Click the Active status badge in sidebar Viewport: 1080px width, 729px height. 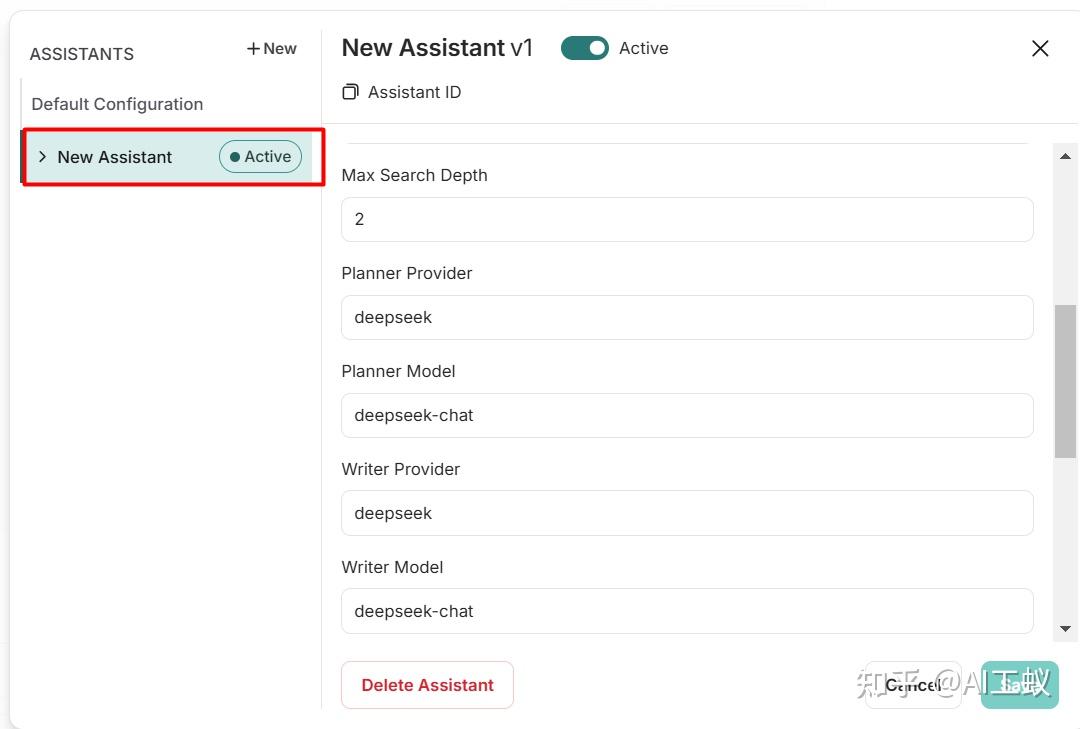click(260, 157)
